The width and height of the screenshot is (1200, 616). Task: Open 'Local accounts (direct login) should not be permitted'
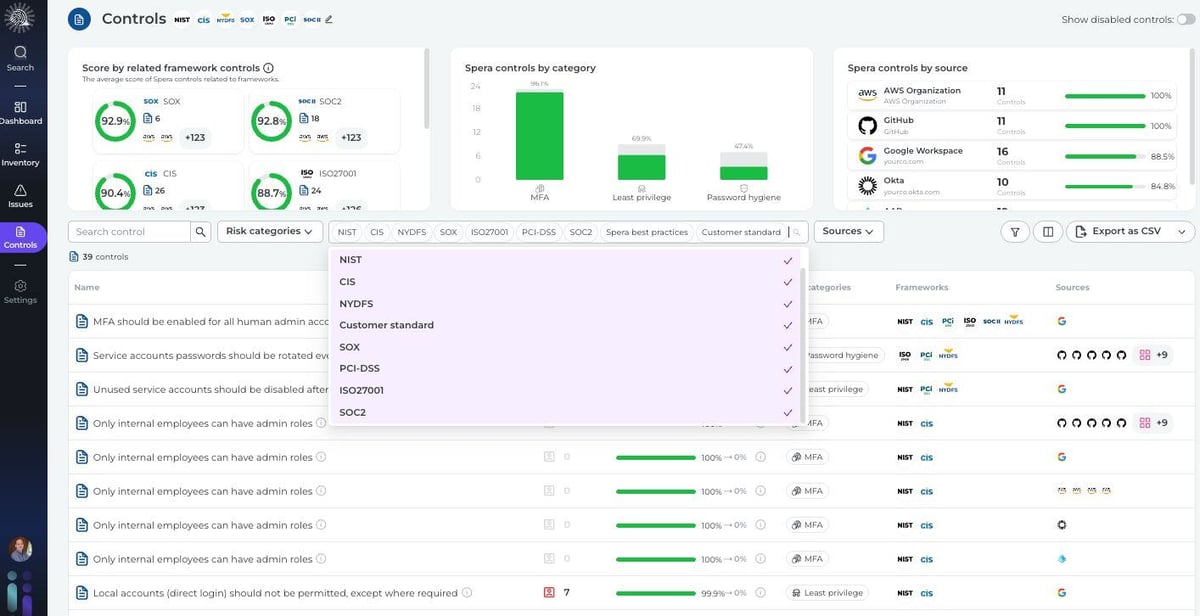275,593
